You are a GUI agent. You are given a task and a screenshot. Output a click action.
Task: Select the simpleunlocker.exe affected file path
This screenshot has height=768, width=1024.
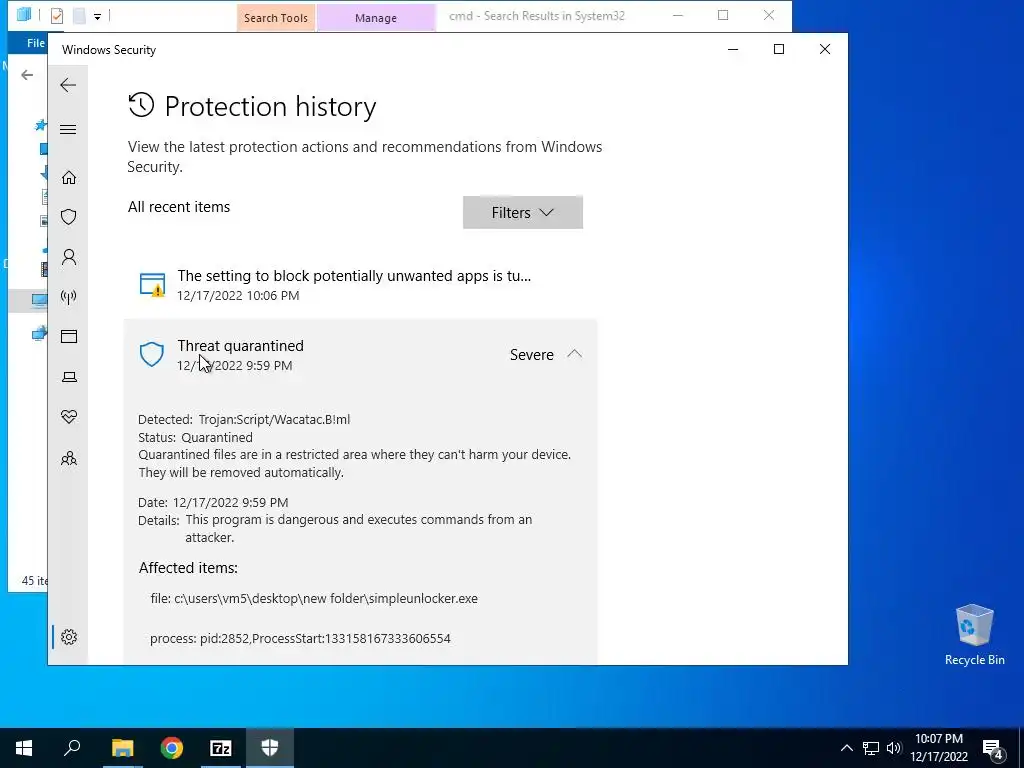click(314, 598)
